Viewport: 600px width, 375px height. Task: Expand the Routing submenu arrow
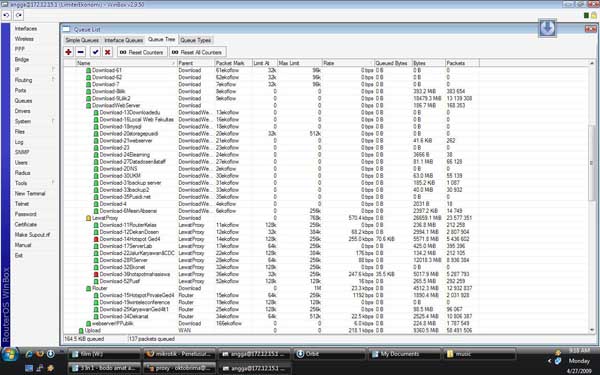53,80
